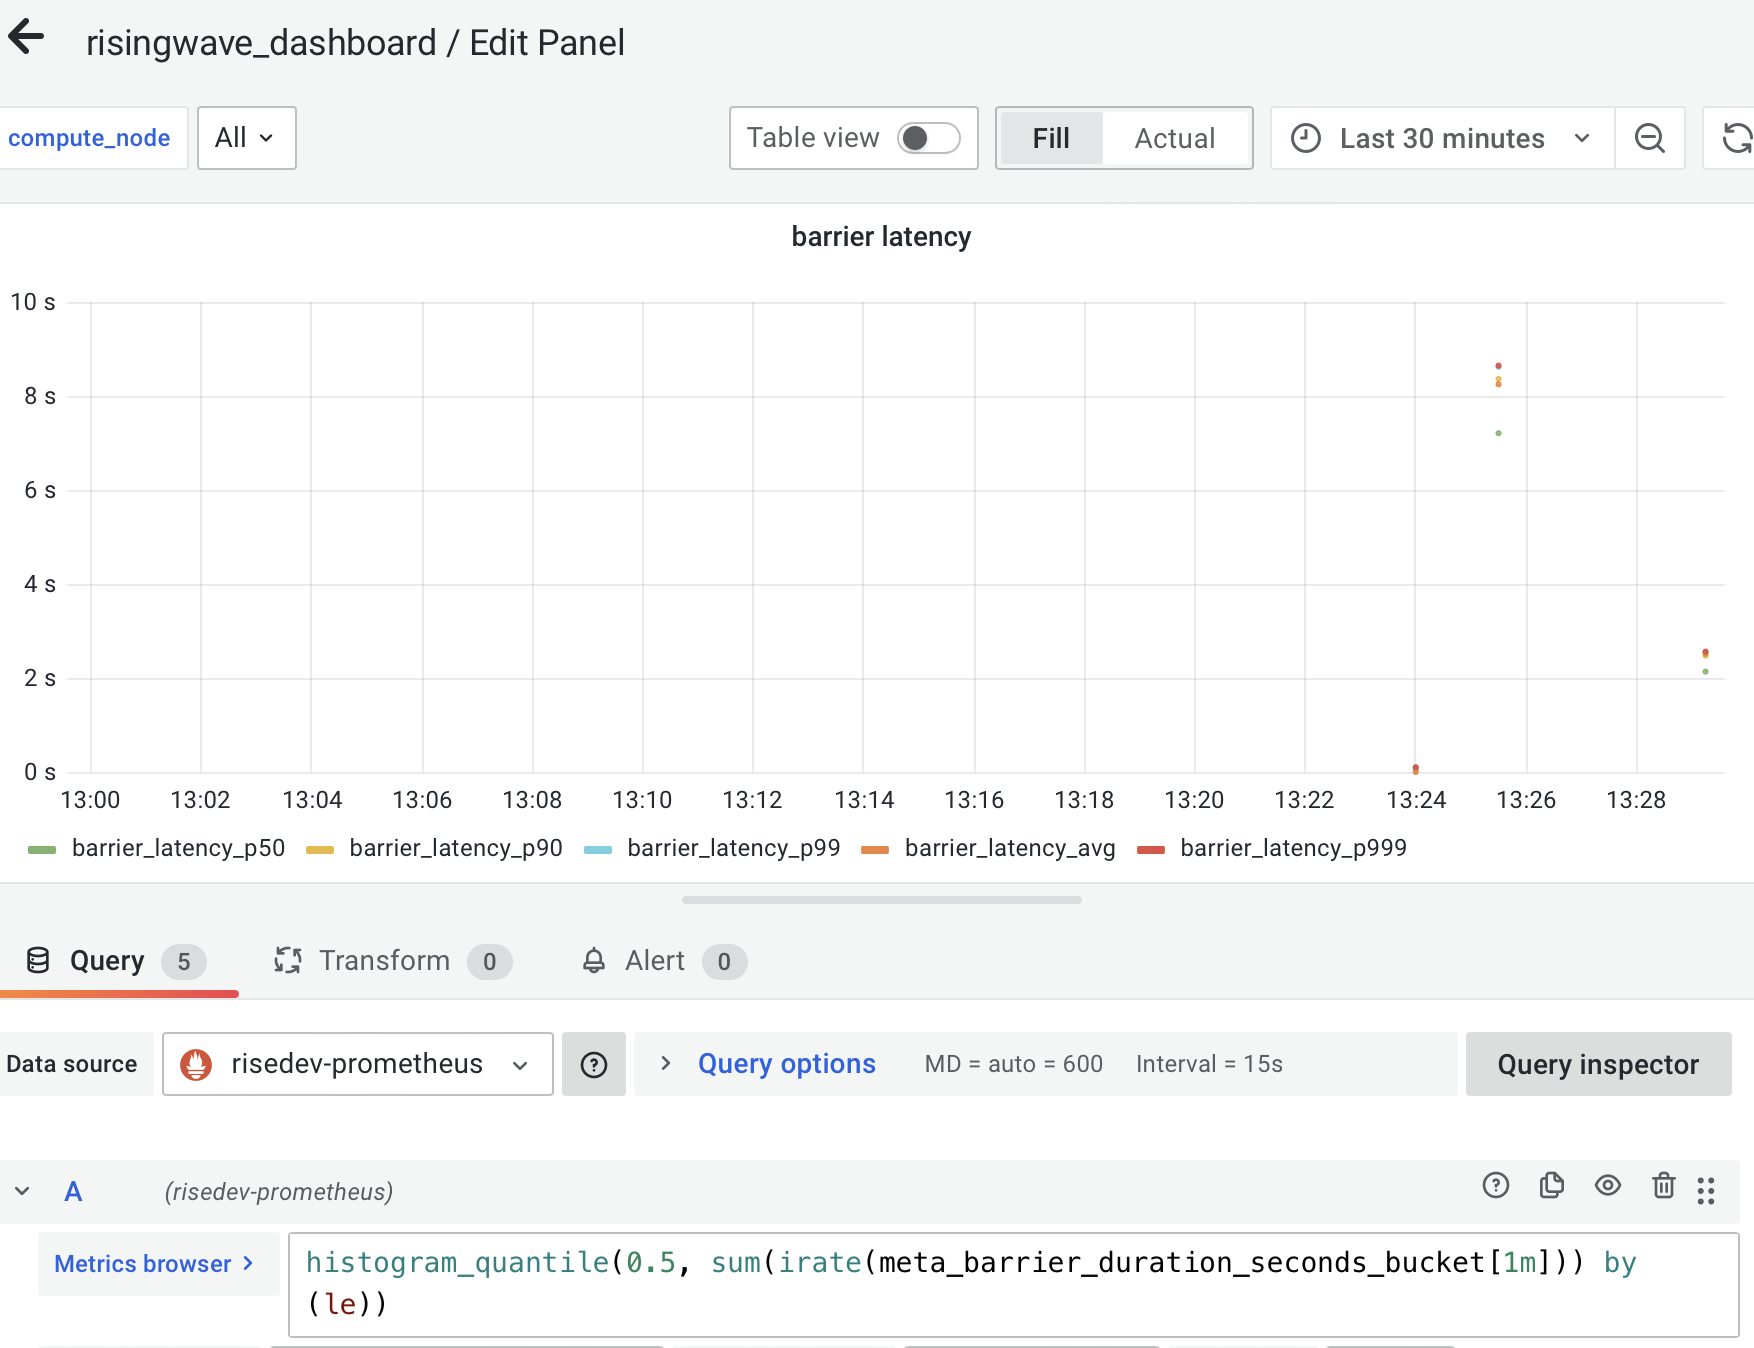The height and width of the screenshot is (1348, 1754).
Task: Open query A help documentation icon
Action: pyautogui.click(x=1495, y=1186)
